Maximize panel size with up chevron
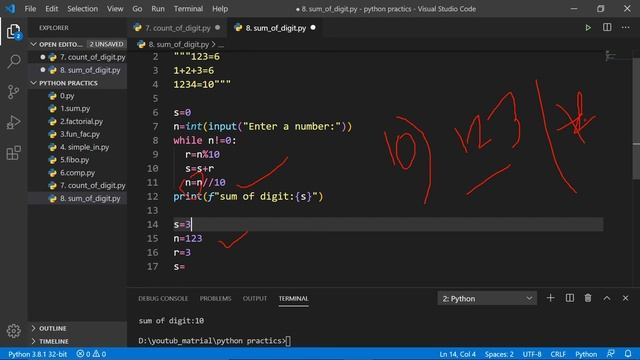Viewport: 640px width, 360px height. point(607,298)
